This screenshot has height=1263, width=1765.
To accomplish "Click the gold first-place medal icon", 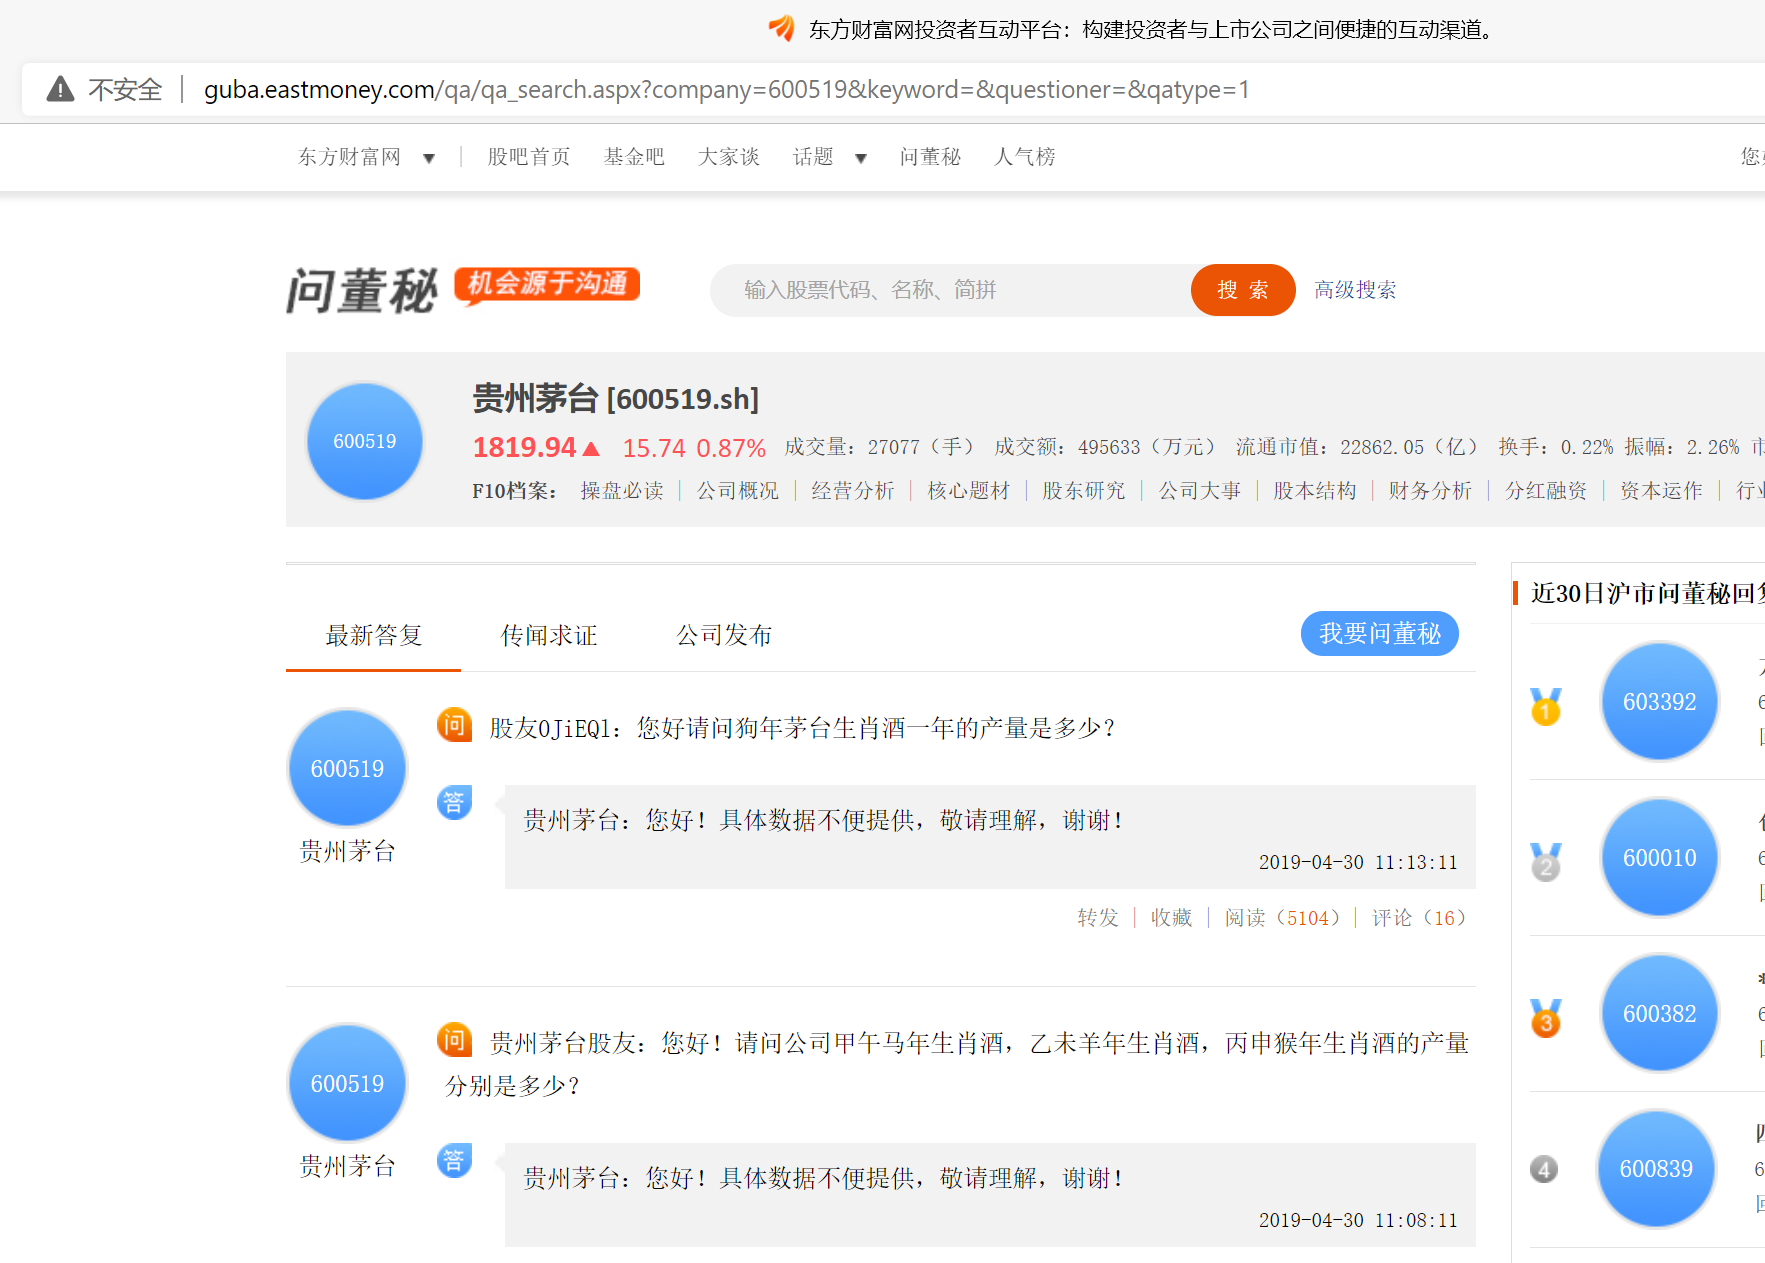I will pos(1546,706).
